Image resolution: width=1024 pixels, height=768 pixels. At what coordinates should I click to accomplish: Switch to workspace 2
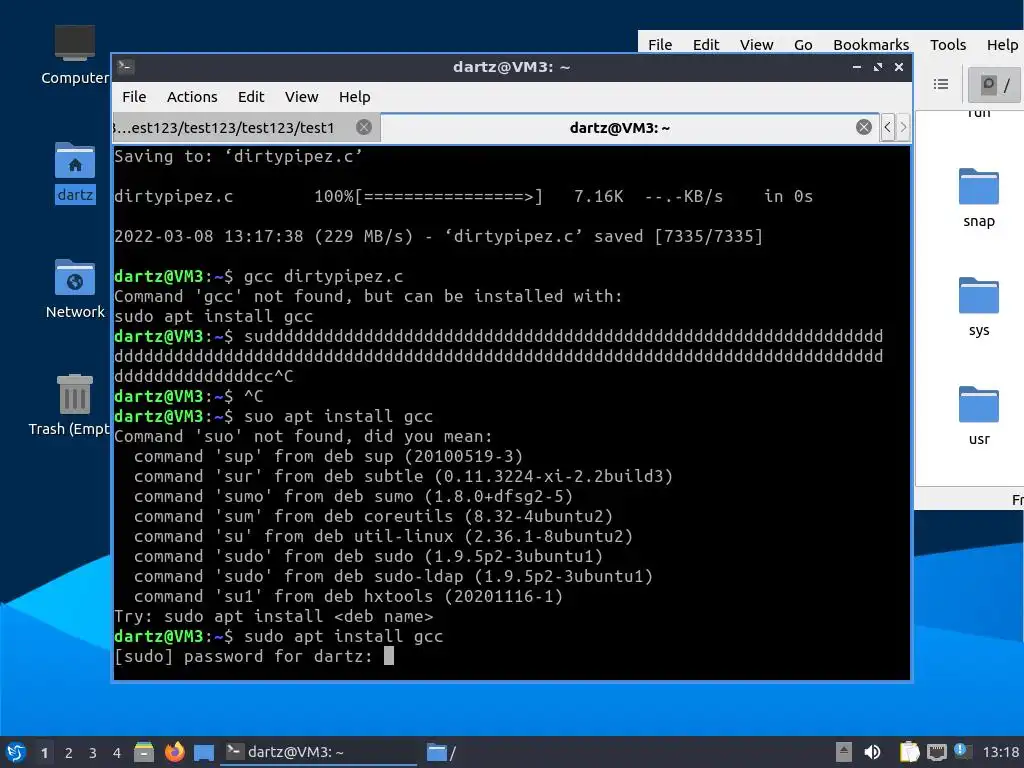coord(68,753)
